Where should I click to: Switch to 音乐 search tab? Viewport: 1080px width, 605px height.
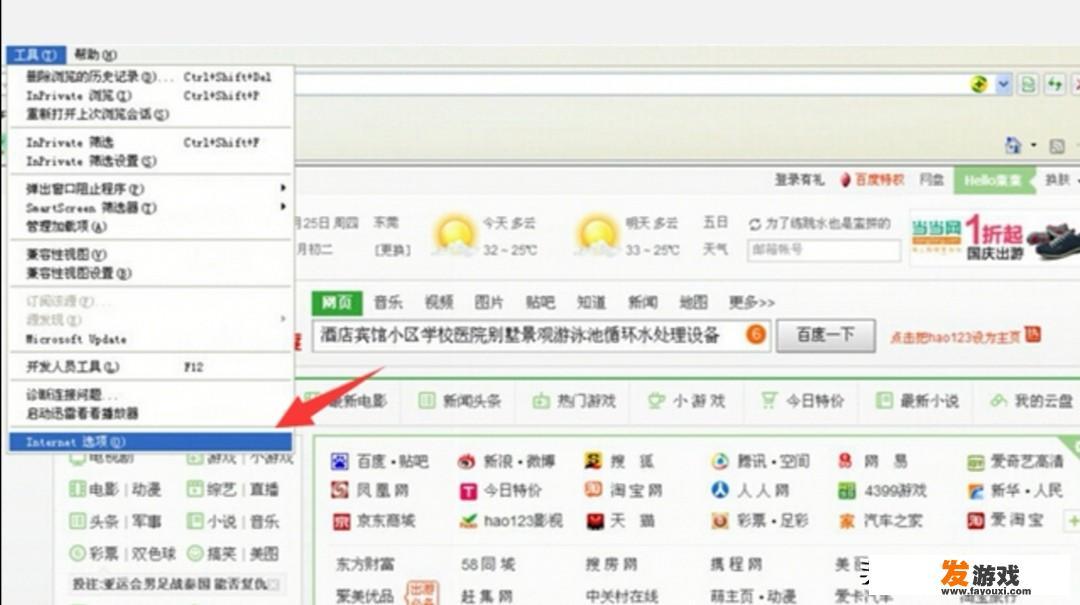click(388, 302)
